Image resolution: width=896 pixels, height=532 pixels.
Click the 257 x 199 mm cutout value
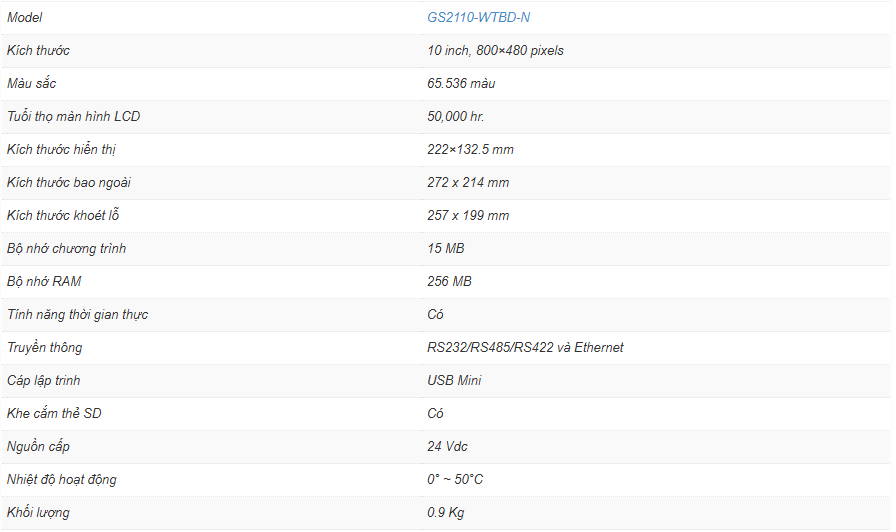(x=468, y=215)
